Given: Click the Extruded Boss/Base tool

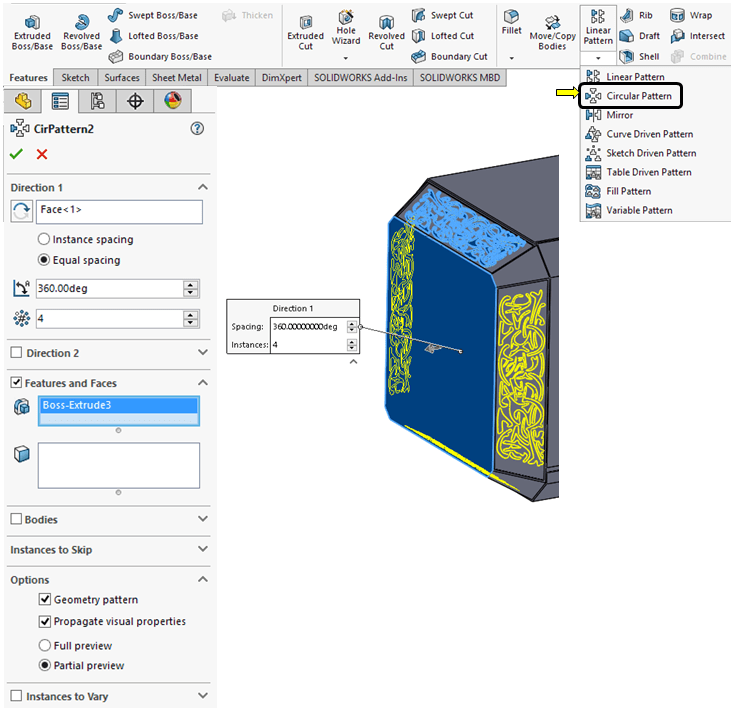Looking at the screenshot, I should tap(32, 31).
